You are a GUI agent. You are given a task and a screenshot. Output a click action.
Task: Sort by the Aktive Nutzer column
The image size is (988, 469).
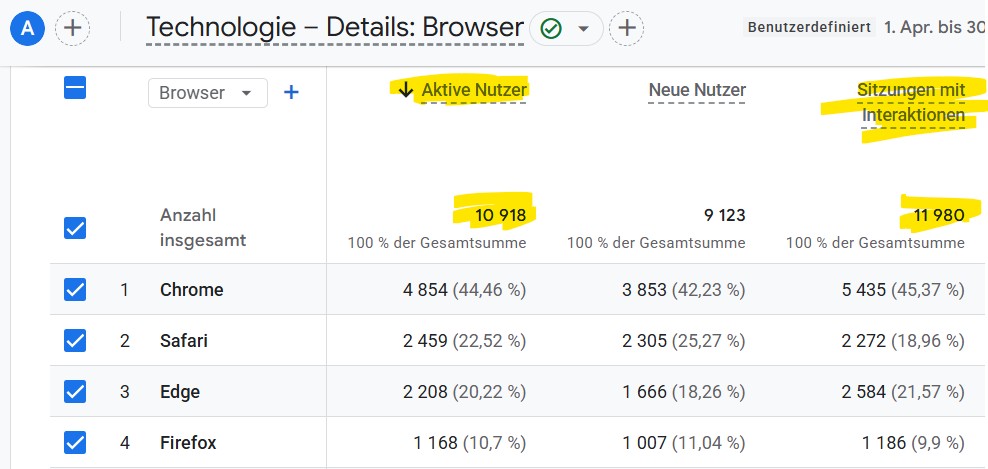tap(473, 91)
